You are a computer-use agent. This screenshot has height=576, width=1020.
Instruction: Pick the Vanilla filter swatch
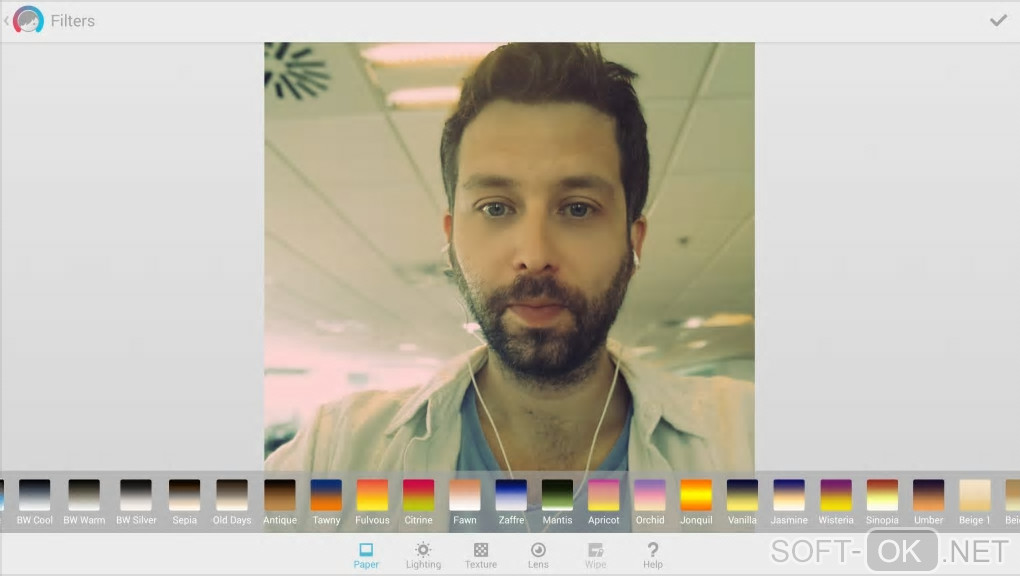742,495
